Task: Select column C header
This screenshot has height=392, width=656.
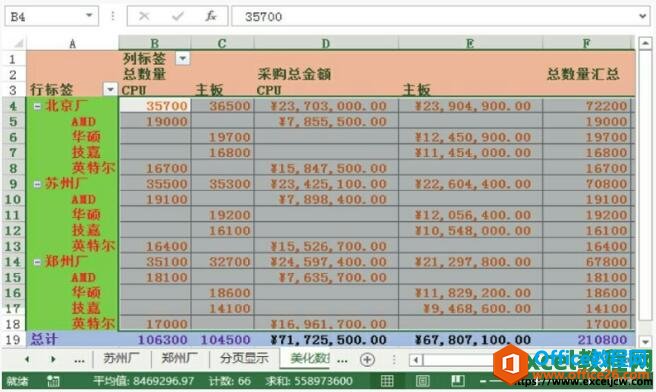Action: click(222, 43)
